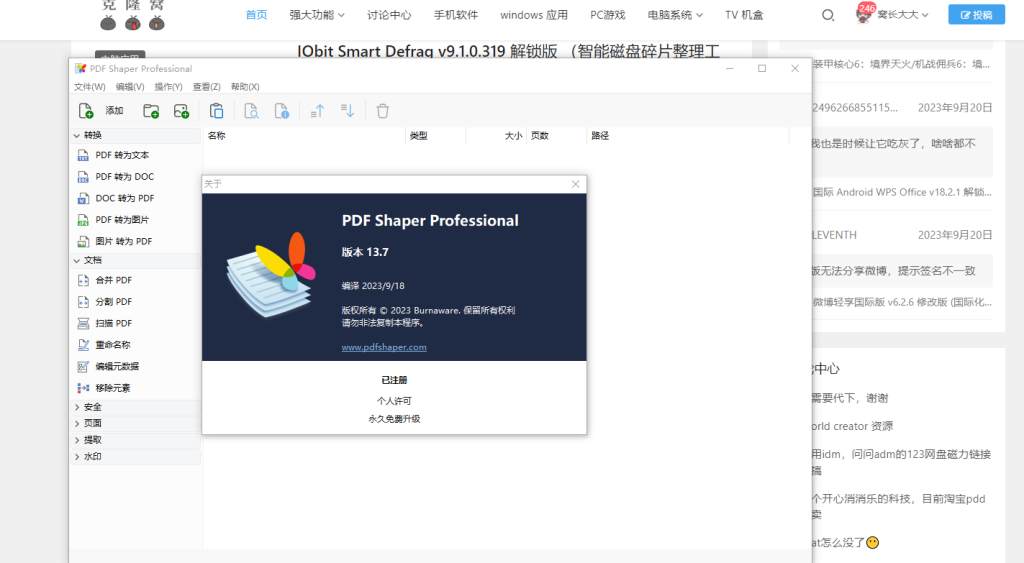Viewport: 1024px width, 563px height.
Task: Close the 关于 About dialog
Action: tap(575, 184)
